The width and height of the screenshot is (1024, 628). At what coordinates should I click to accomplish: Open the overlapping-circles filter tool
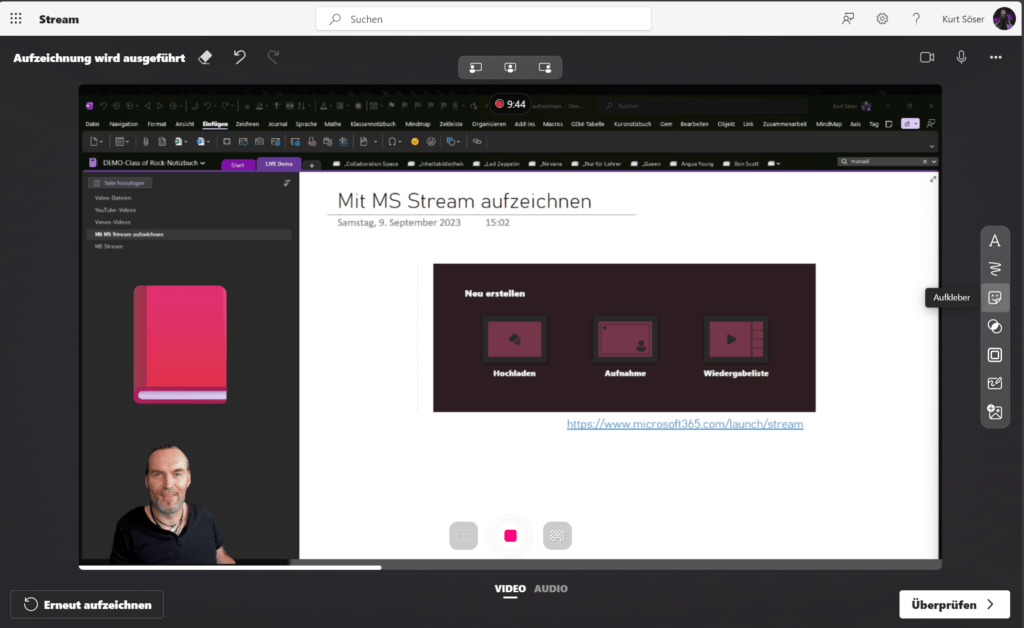pos(995,326)
